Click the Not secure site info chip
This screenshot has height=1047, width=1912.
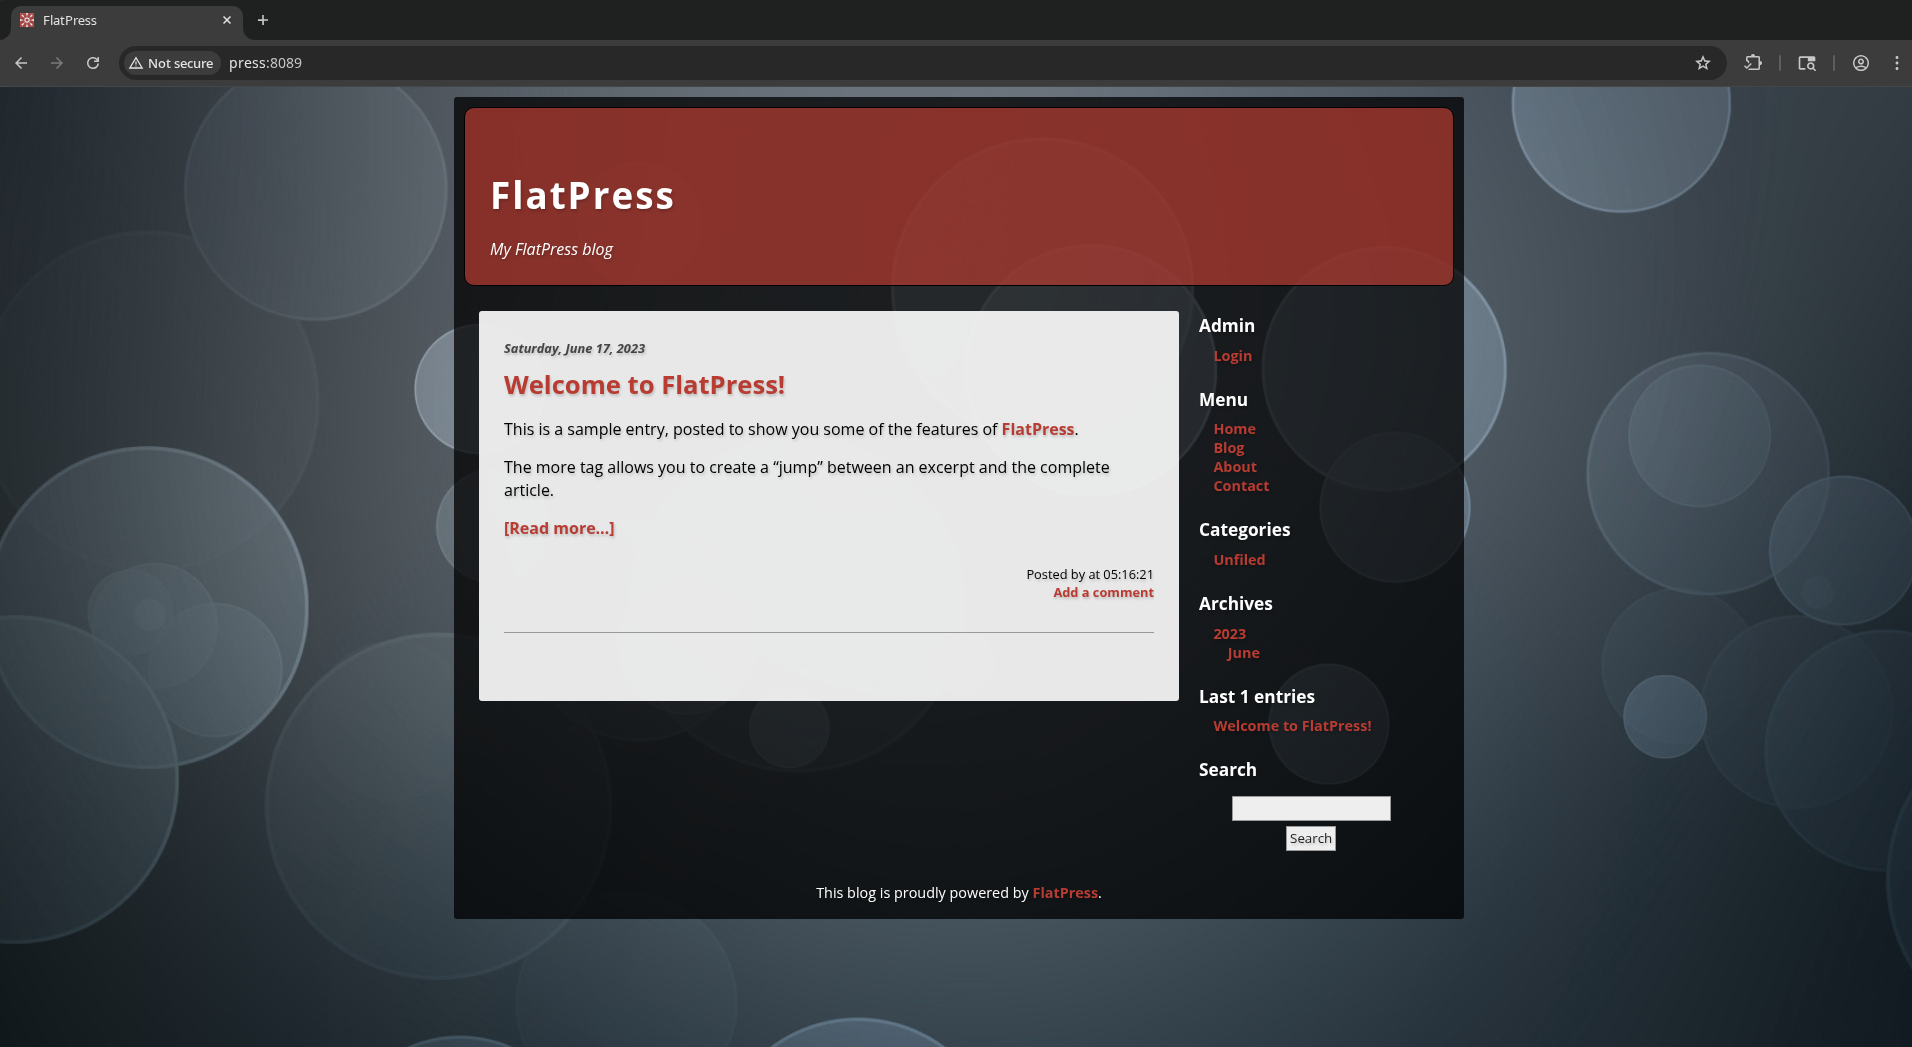point(171,63)
